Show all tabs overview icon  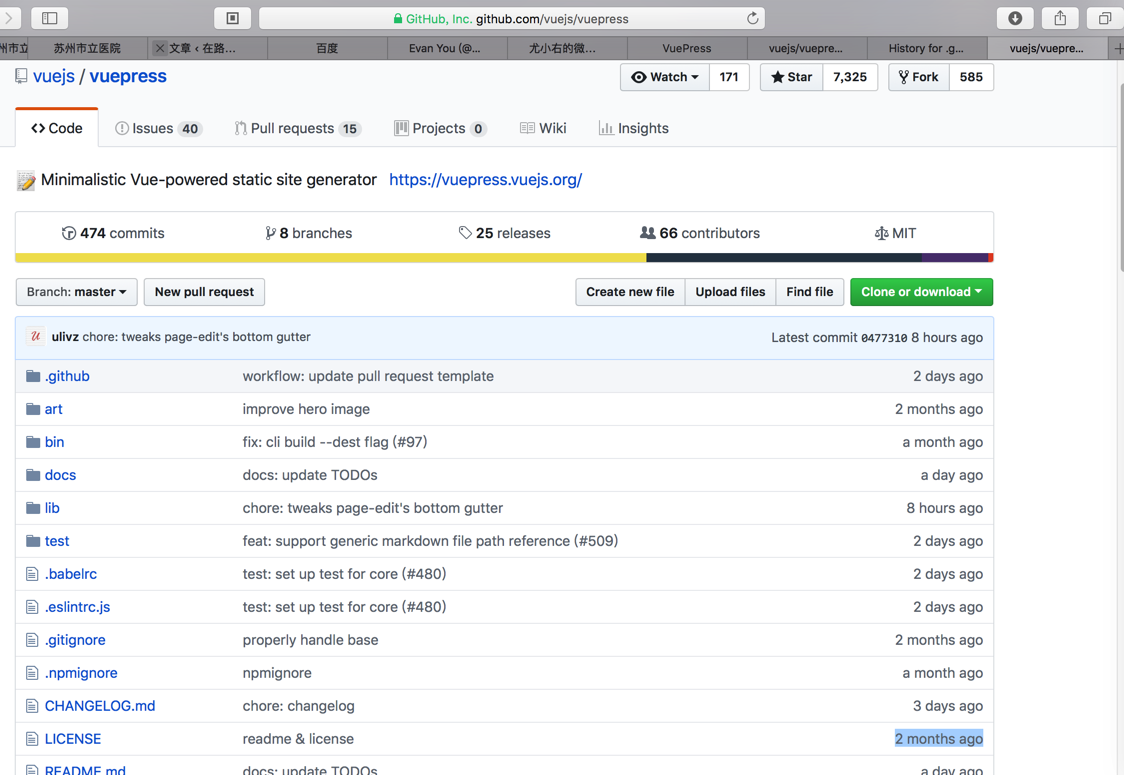click(x=1105, y=18)
